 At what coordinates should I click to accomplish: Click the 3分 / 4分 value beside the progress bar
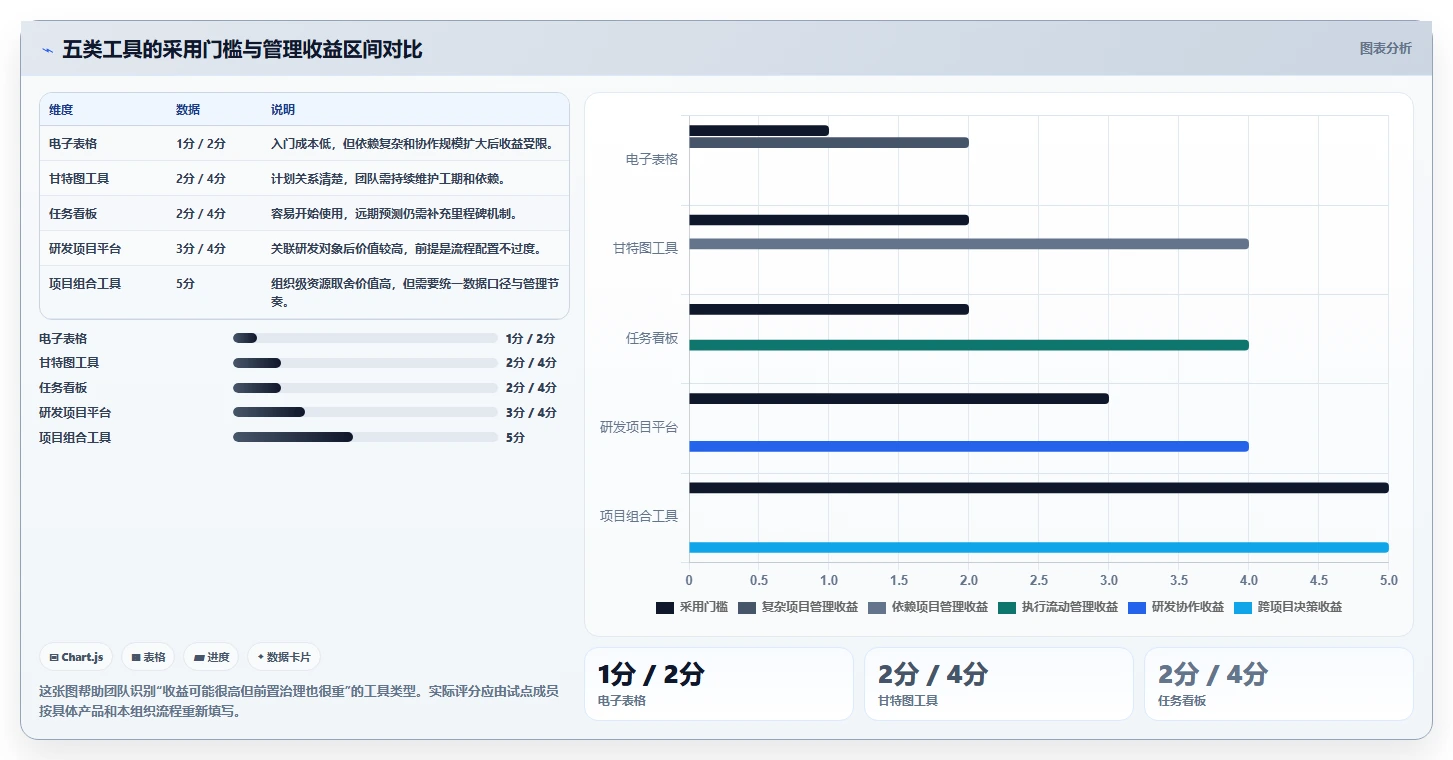pos(531,413)
